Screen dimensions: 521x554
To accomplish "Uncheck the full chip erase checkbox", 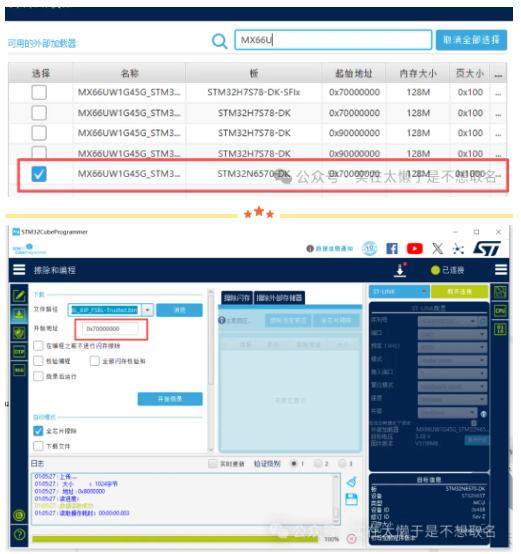I will point(38,431).
